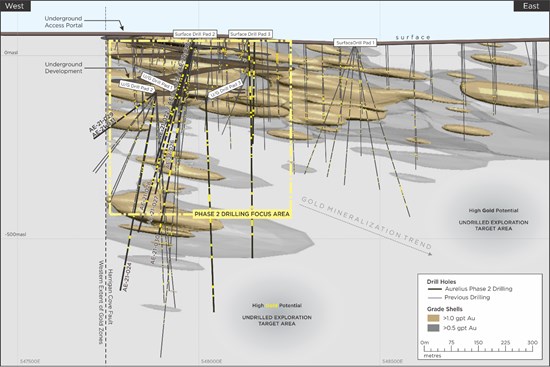Click the 150 mark on scale bar
The image size is (550, 367).
pyautogui.click(x=478, y=342)
